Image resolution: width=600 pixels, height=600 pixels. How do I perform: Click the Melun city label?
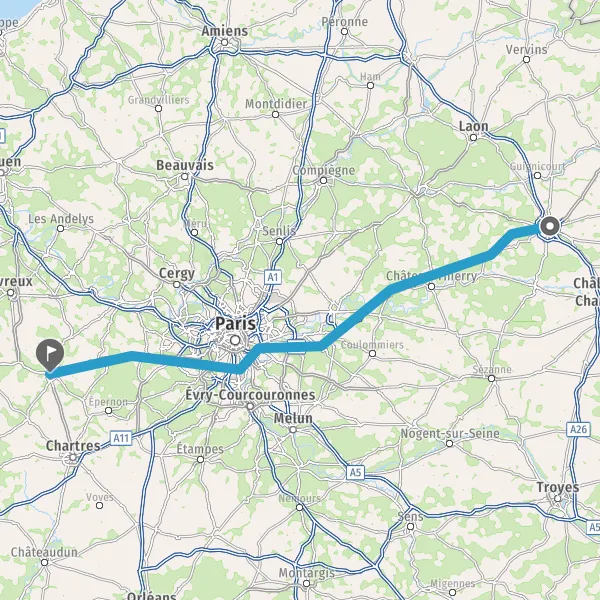tap(293, 418)
